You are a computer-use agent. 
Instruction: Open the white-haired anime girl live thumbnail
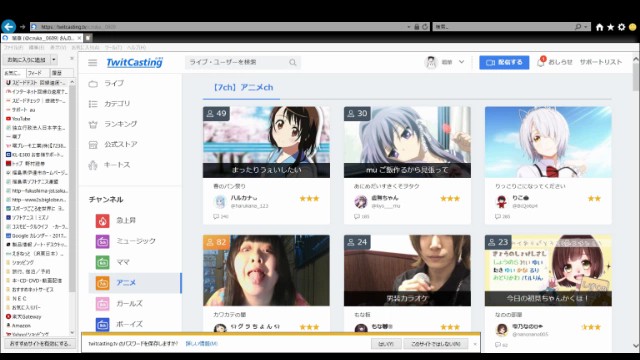548,142
